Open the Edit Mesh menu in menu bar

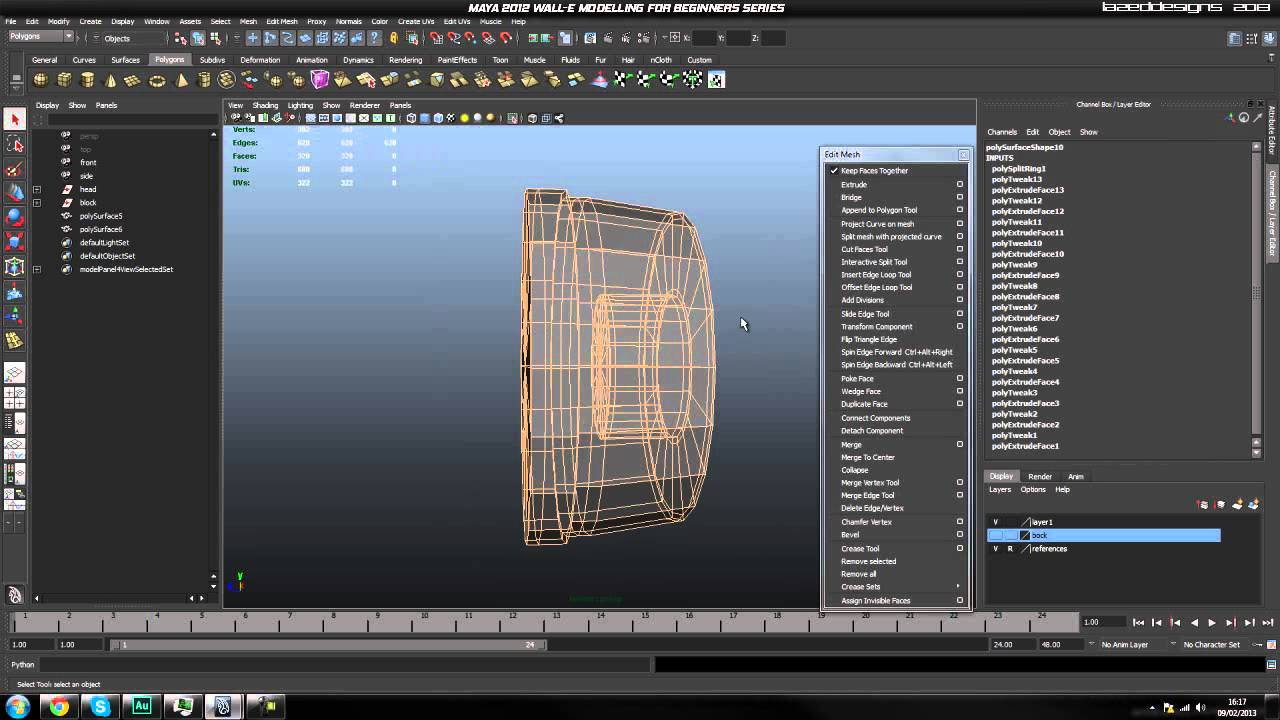282,21
